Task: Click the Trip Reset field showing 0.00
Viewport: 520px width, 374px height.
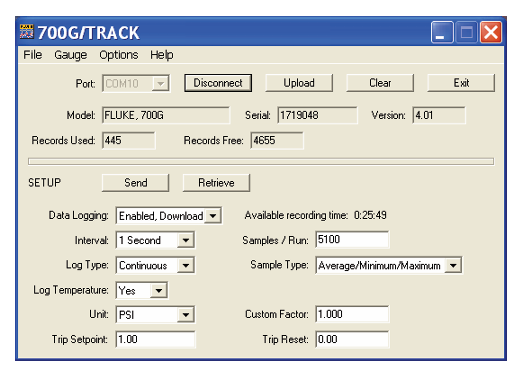Action: 352,339
